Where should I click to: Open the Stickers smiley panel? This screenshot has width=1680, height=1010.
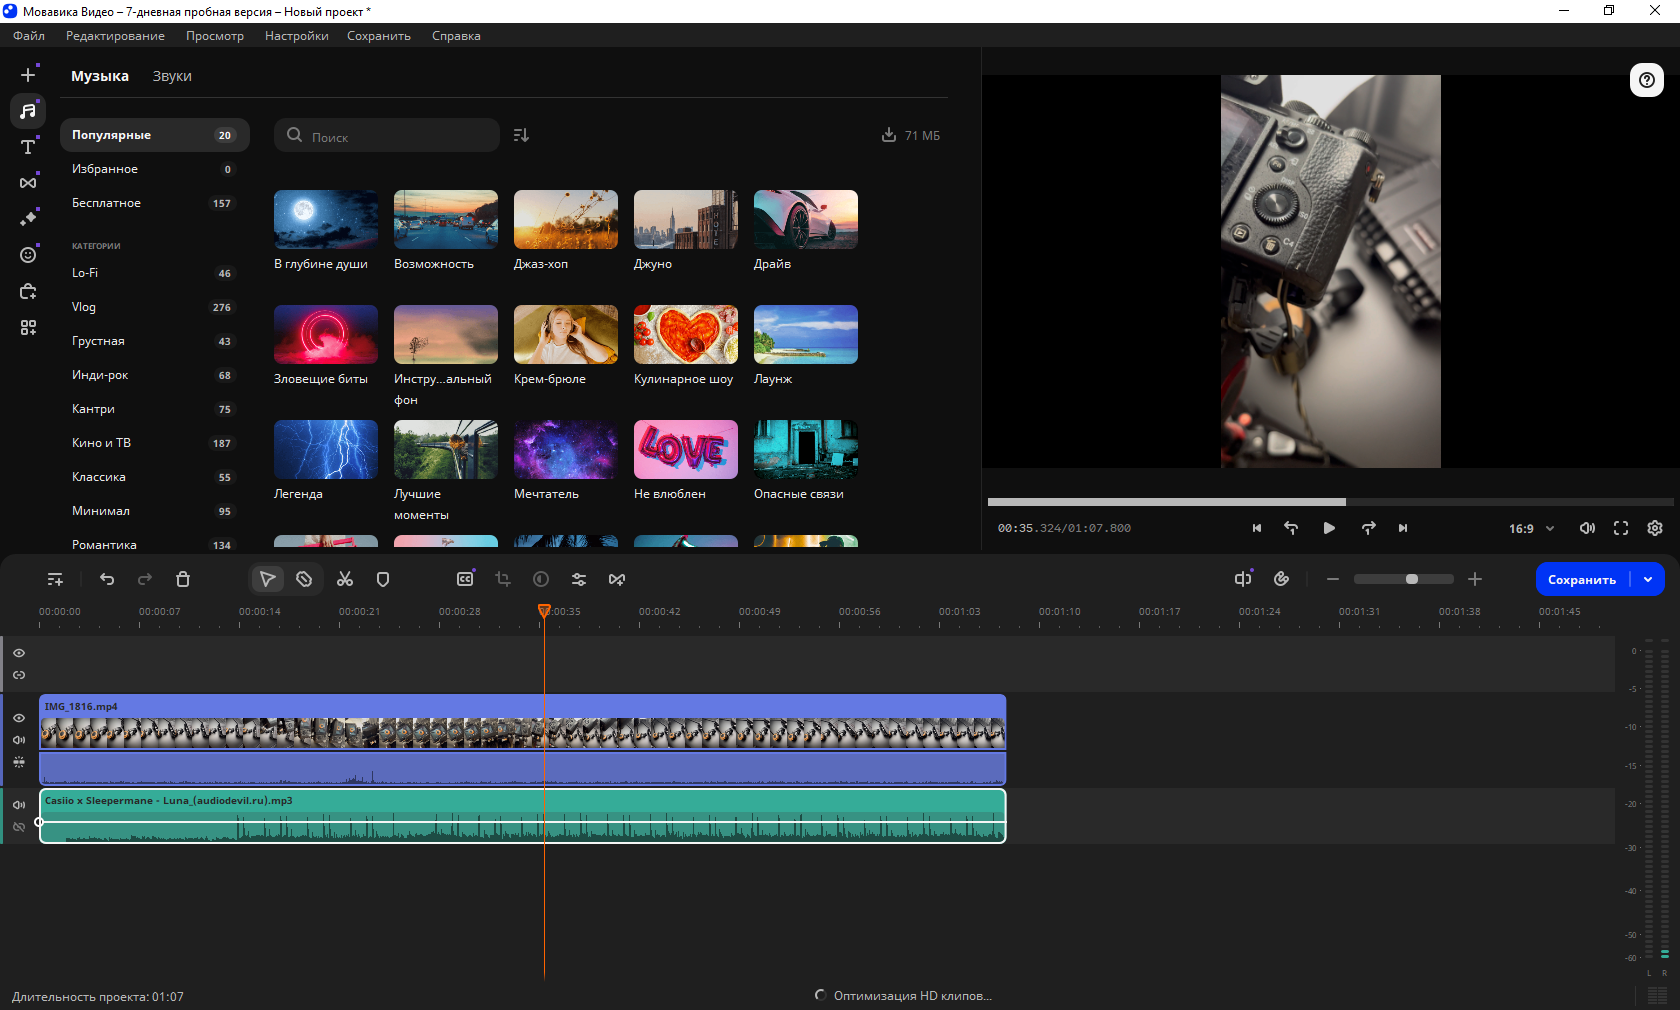click(28, 255)
